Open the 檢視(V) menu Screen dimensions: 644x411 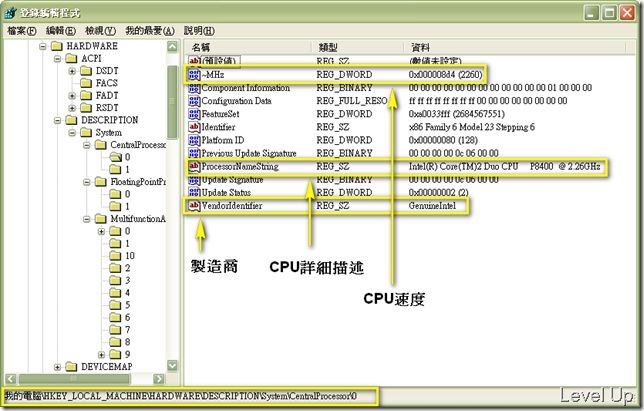tap(100, 30)
